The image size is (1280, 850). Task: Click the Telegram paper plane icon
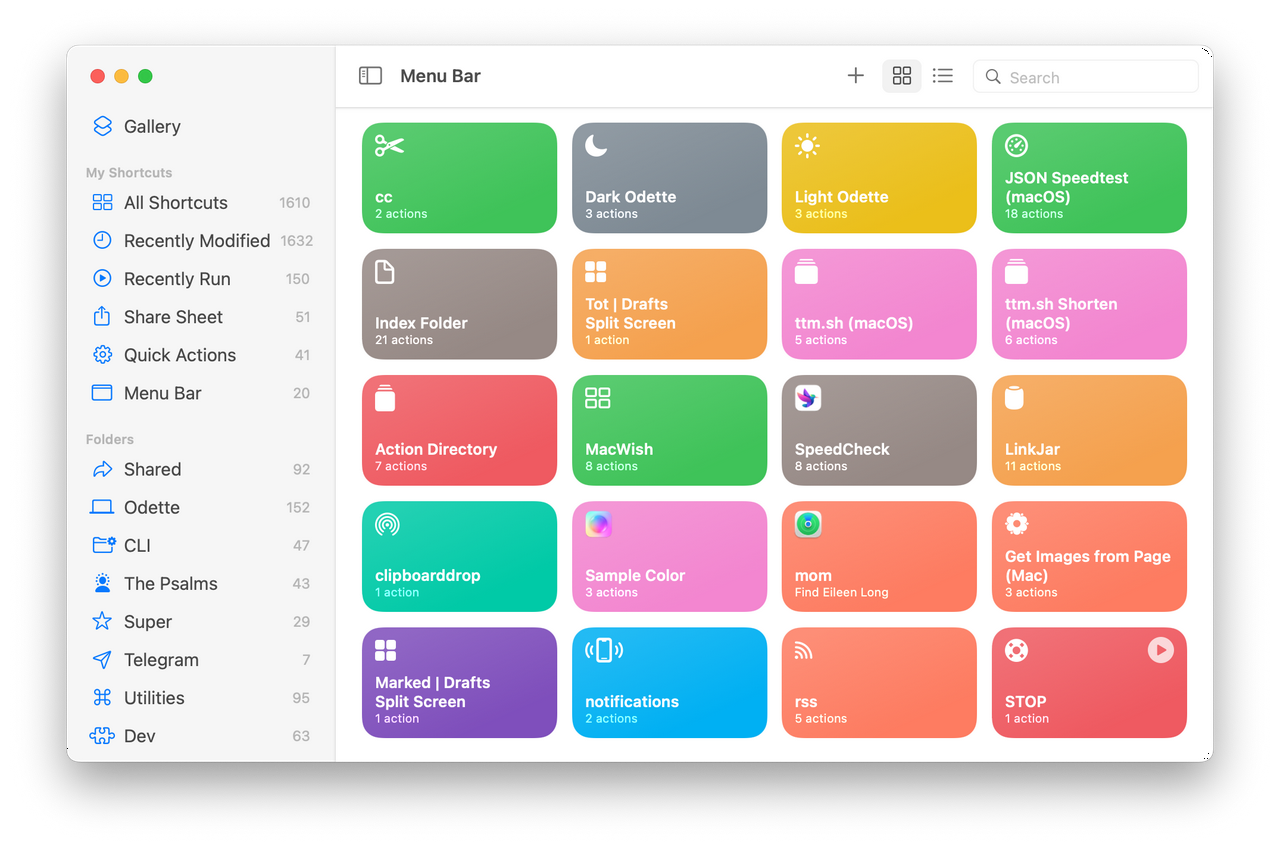point(102,660)
